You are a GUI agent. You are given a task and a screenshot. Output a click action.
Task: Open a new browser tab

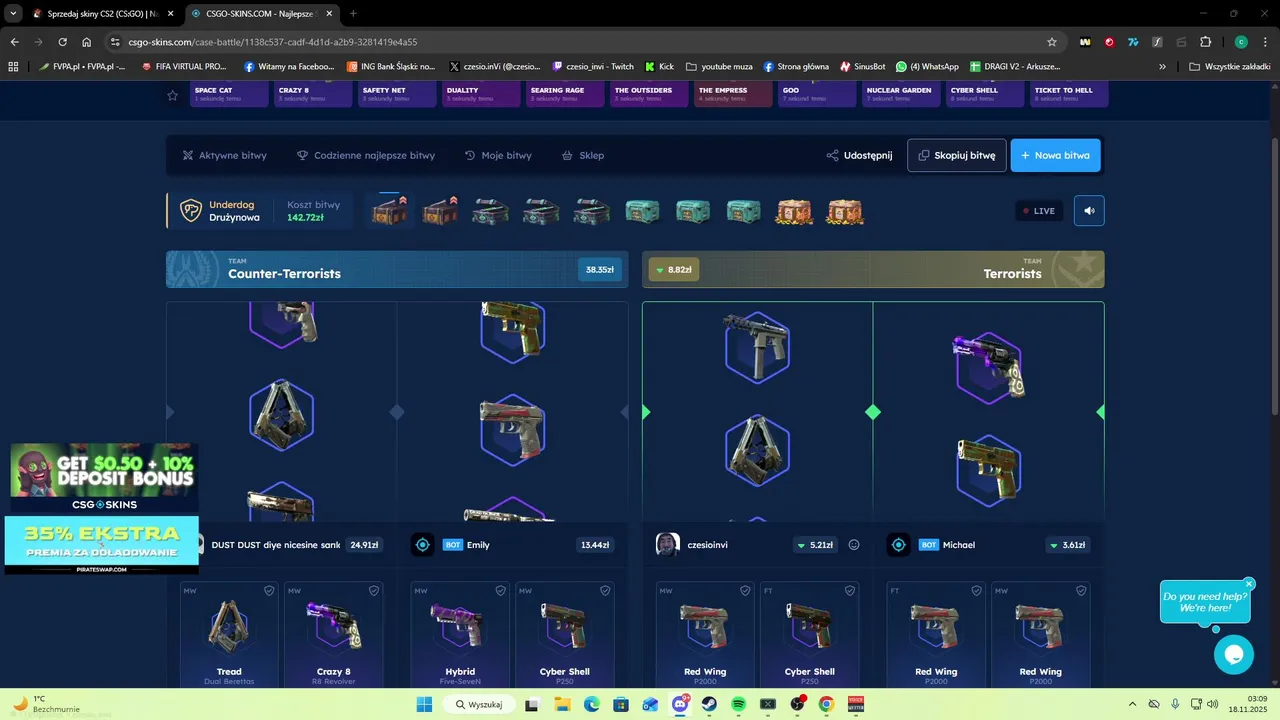tap(353, 14)
